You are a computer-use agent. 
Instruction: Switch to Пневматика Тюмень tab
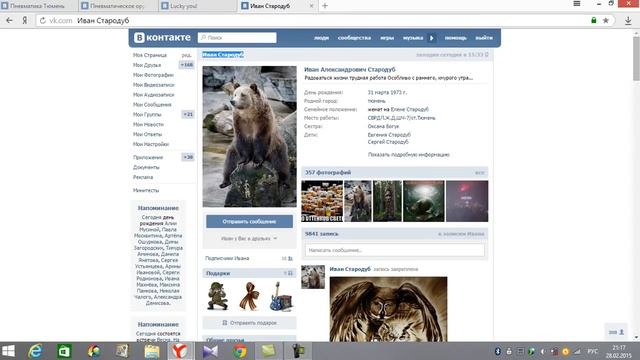(38, 6)
